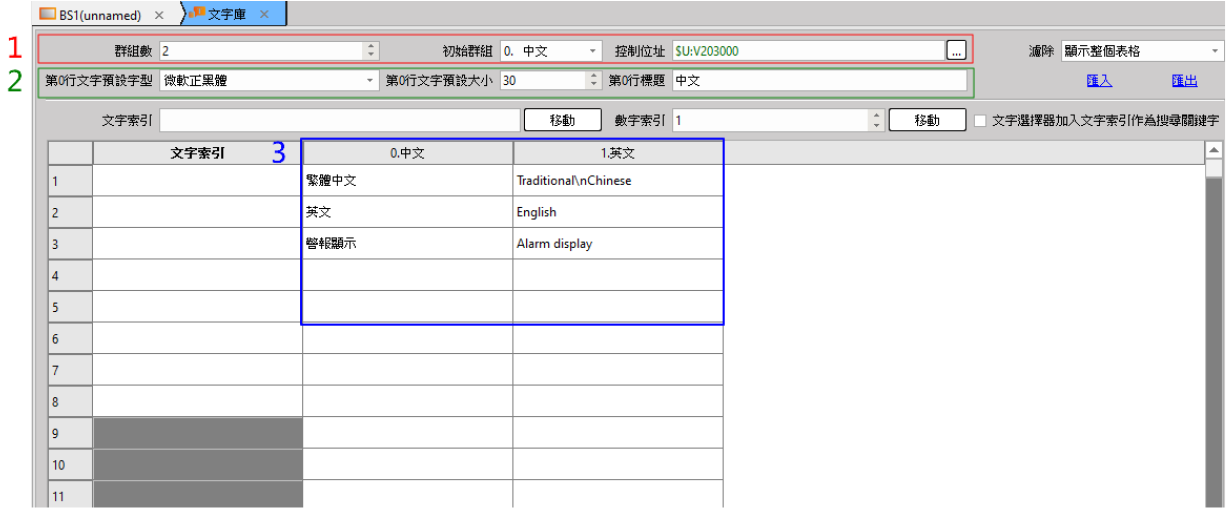Click the 第0行標題 input field

point(819,80)
